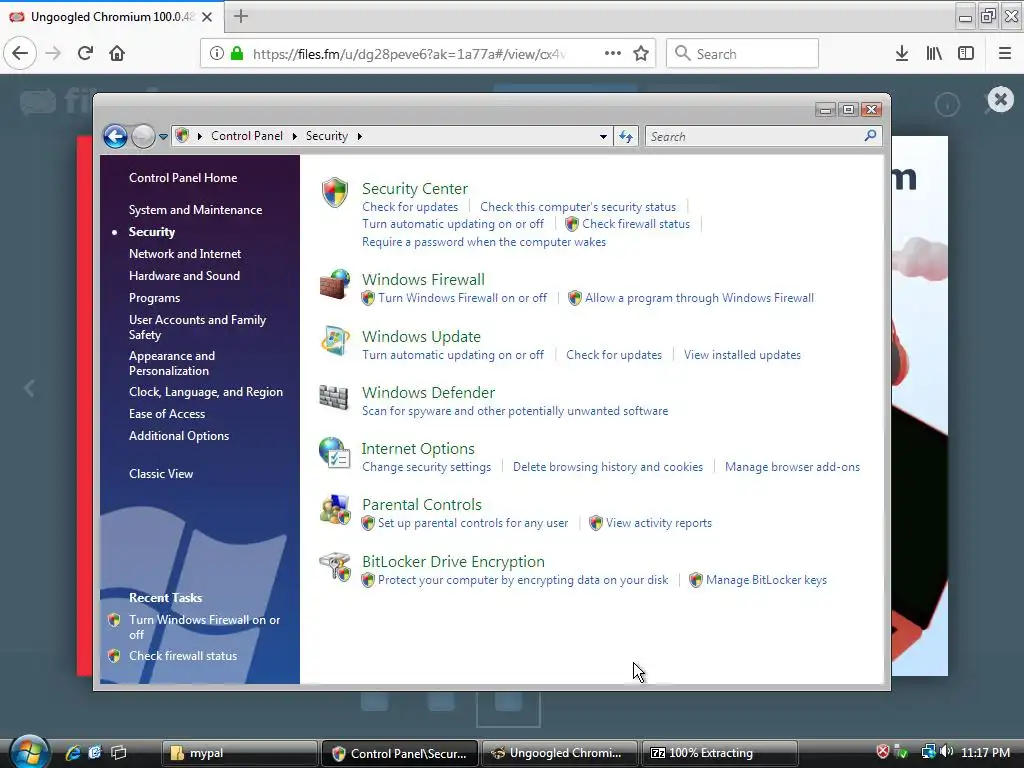The width and height of the screenshot is (1024, 768).
Task: Open the BitLocker Drive Encryption keys icon
Action: [x=335, y=566]
